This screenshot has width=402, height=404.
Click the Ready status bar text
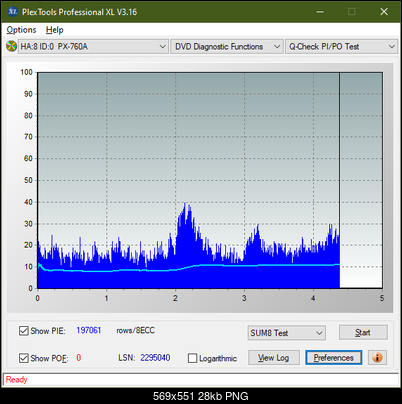[x=16, y=380]
